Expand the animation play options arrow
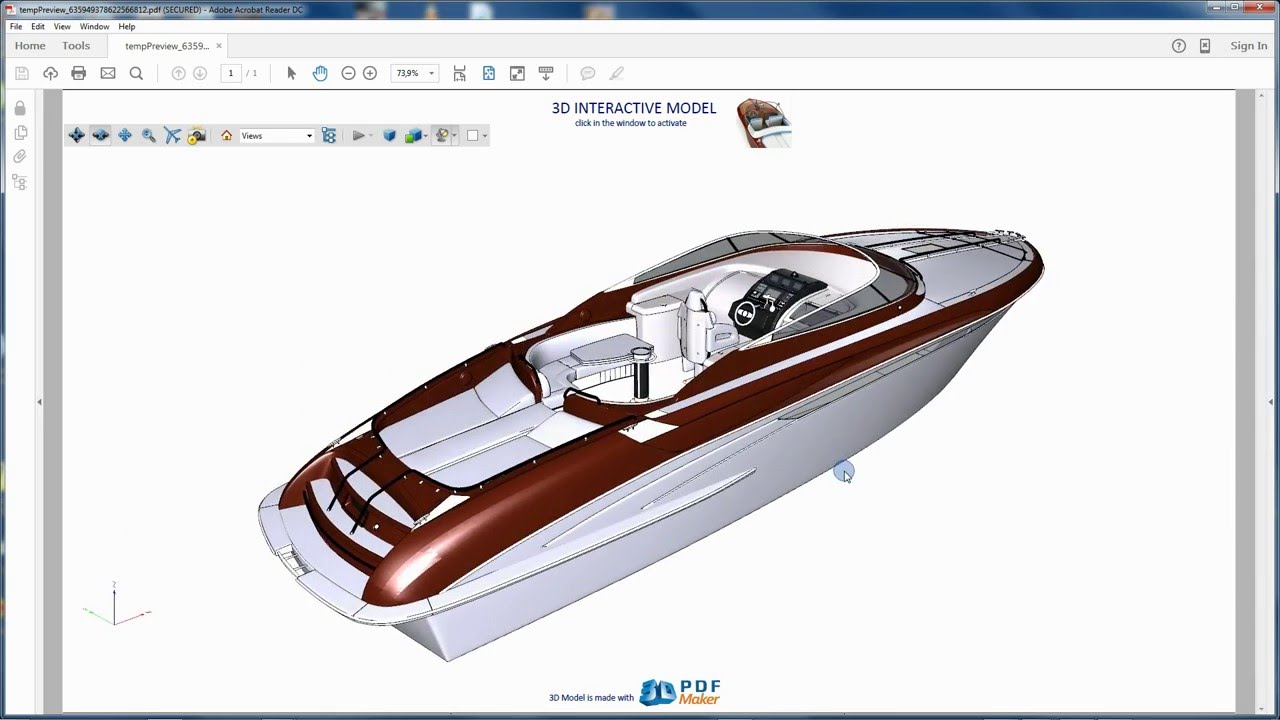Viewport: 1280px width, 720px height. click(371, 136)
